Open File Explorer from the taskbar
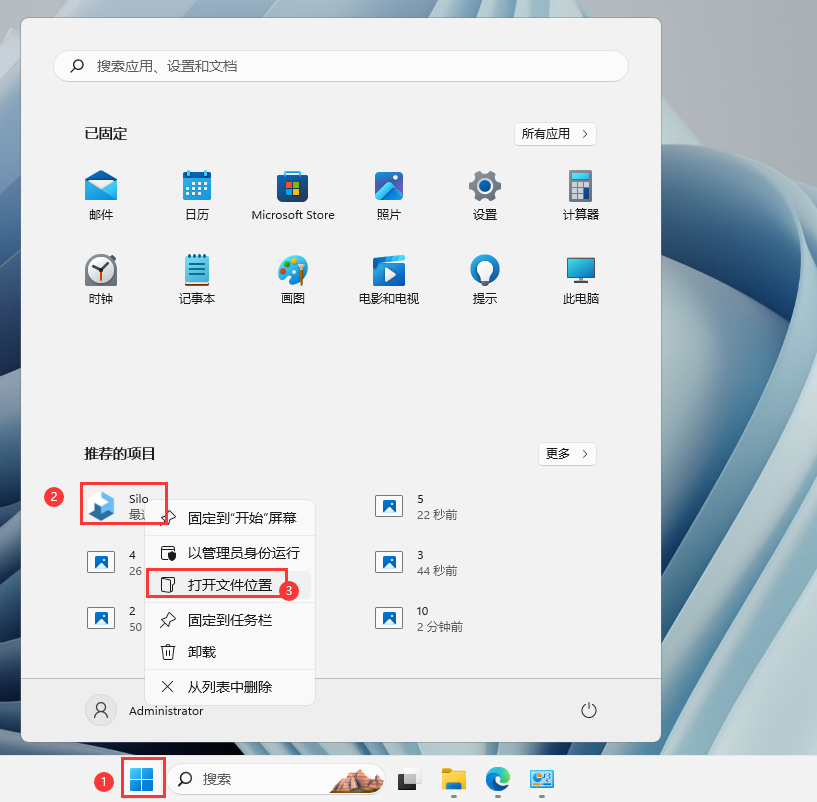The height and width of the screenshot is (802, 817). point(454,779)
